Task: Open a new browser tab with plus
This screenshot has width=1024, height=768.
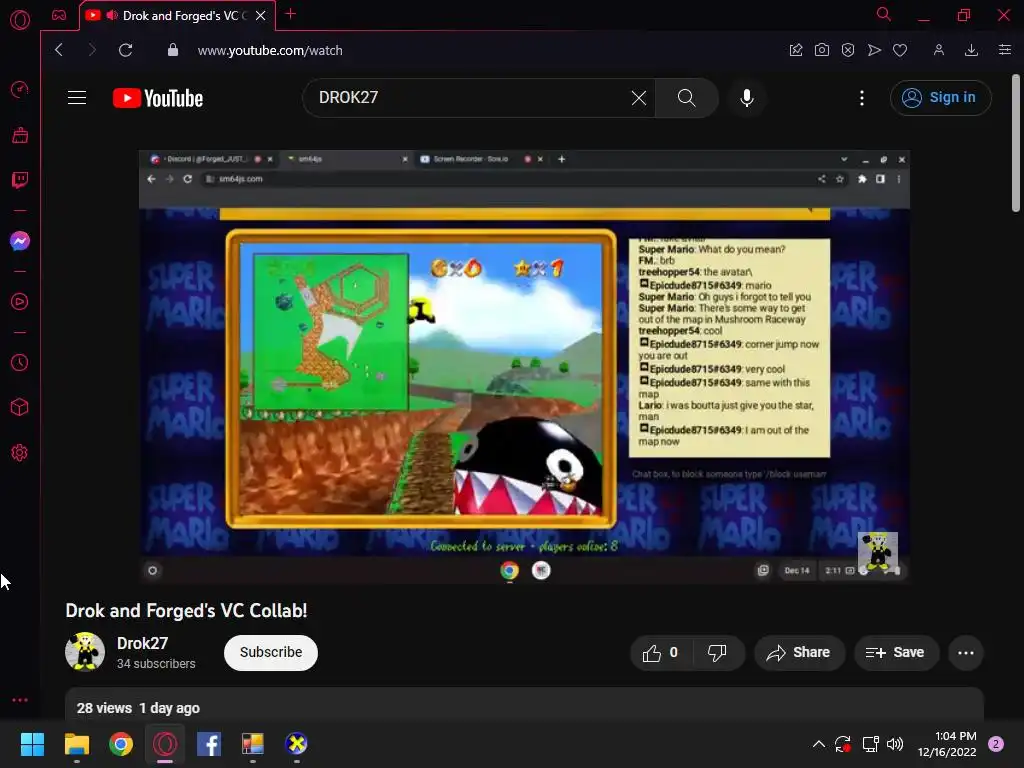Action: tap(291, 14)
